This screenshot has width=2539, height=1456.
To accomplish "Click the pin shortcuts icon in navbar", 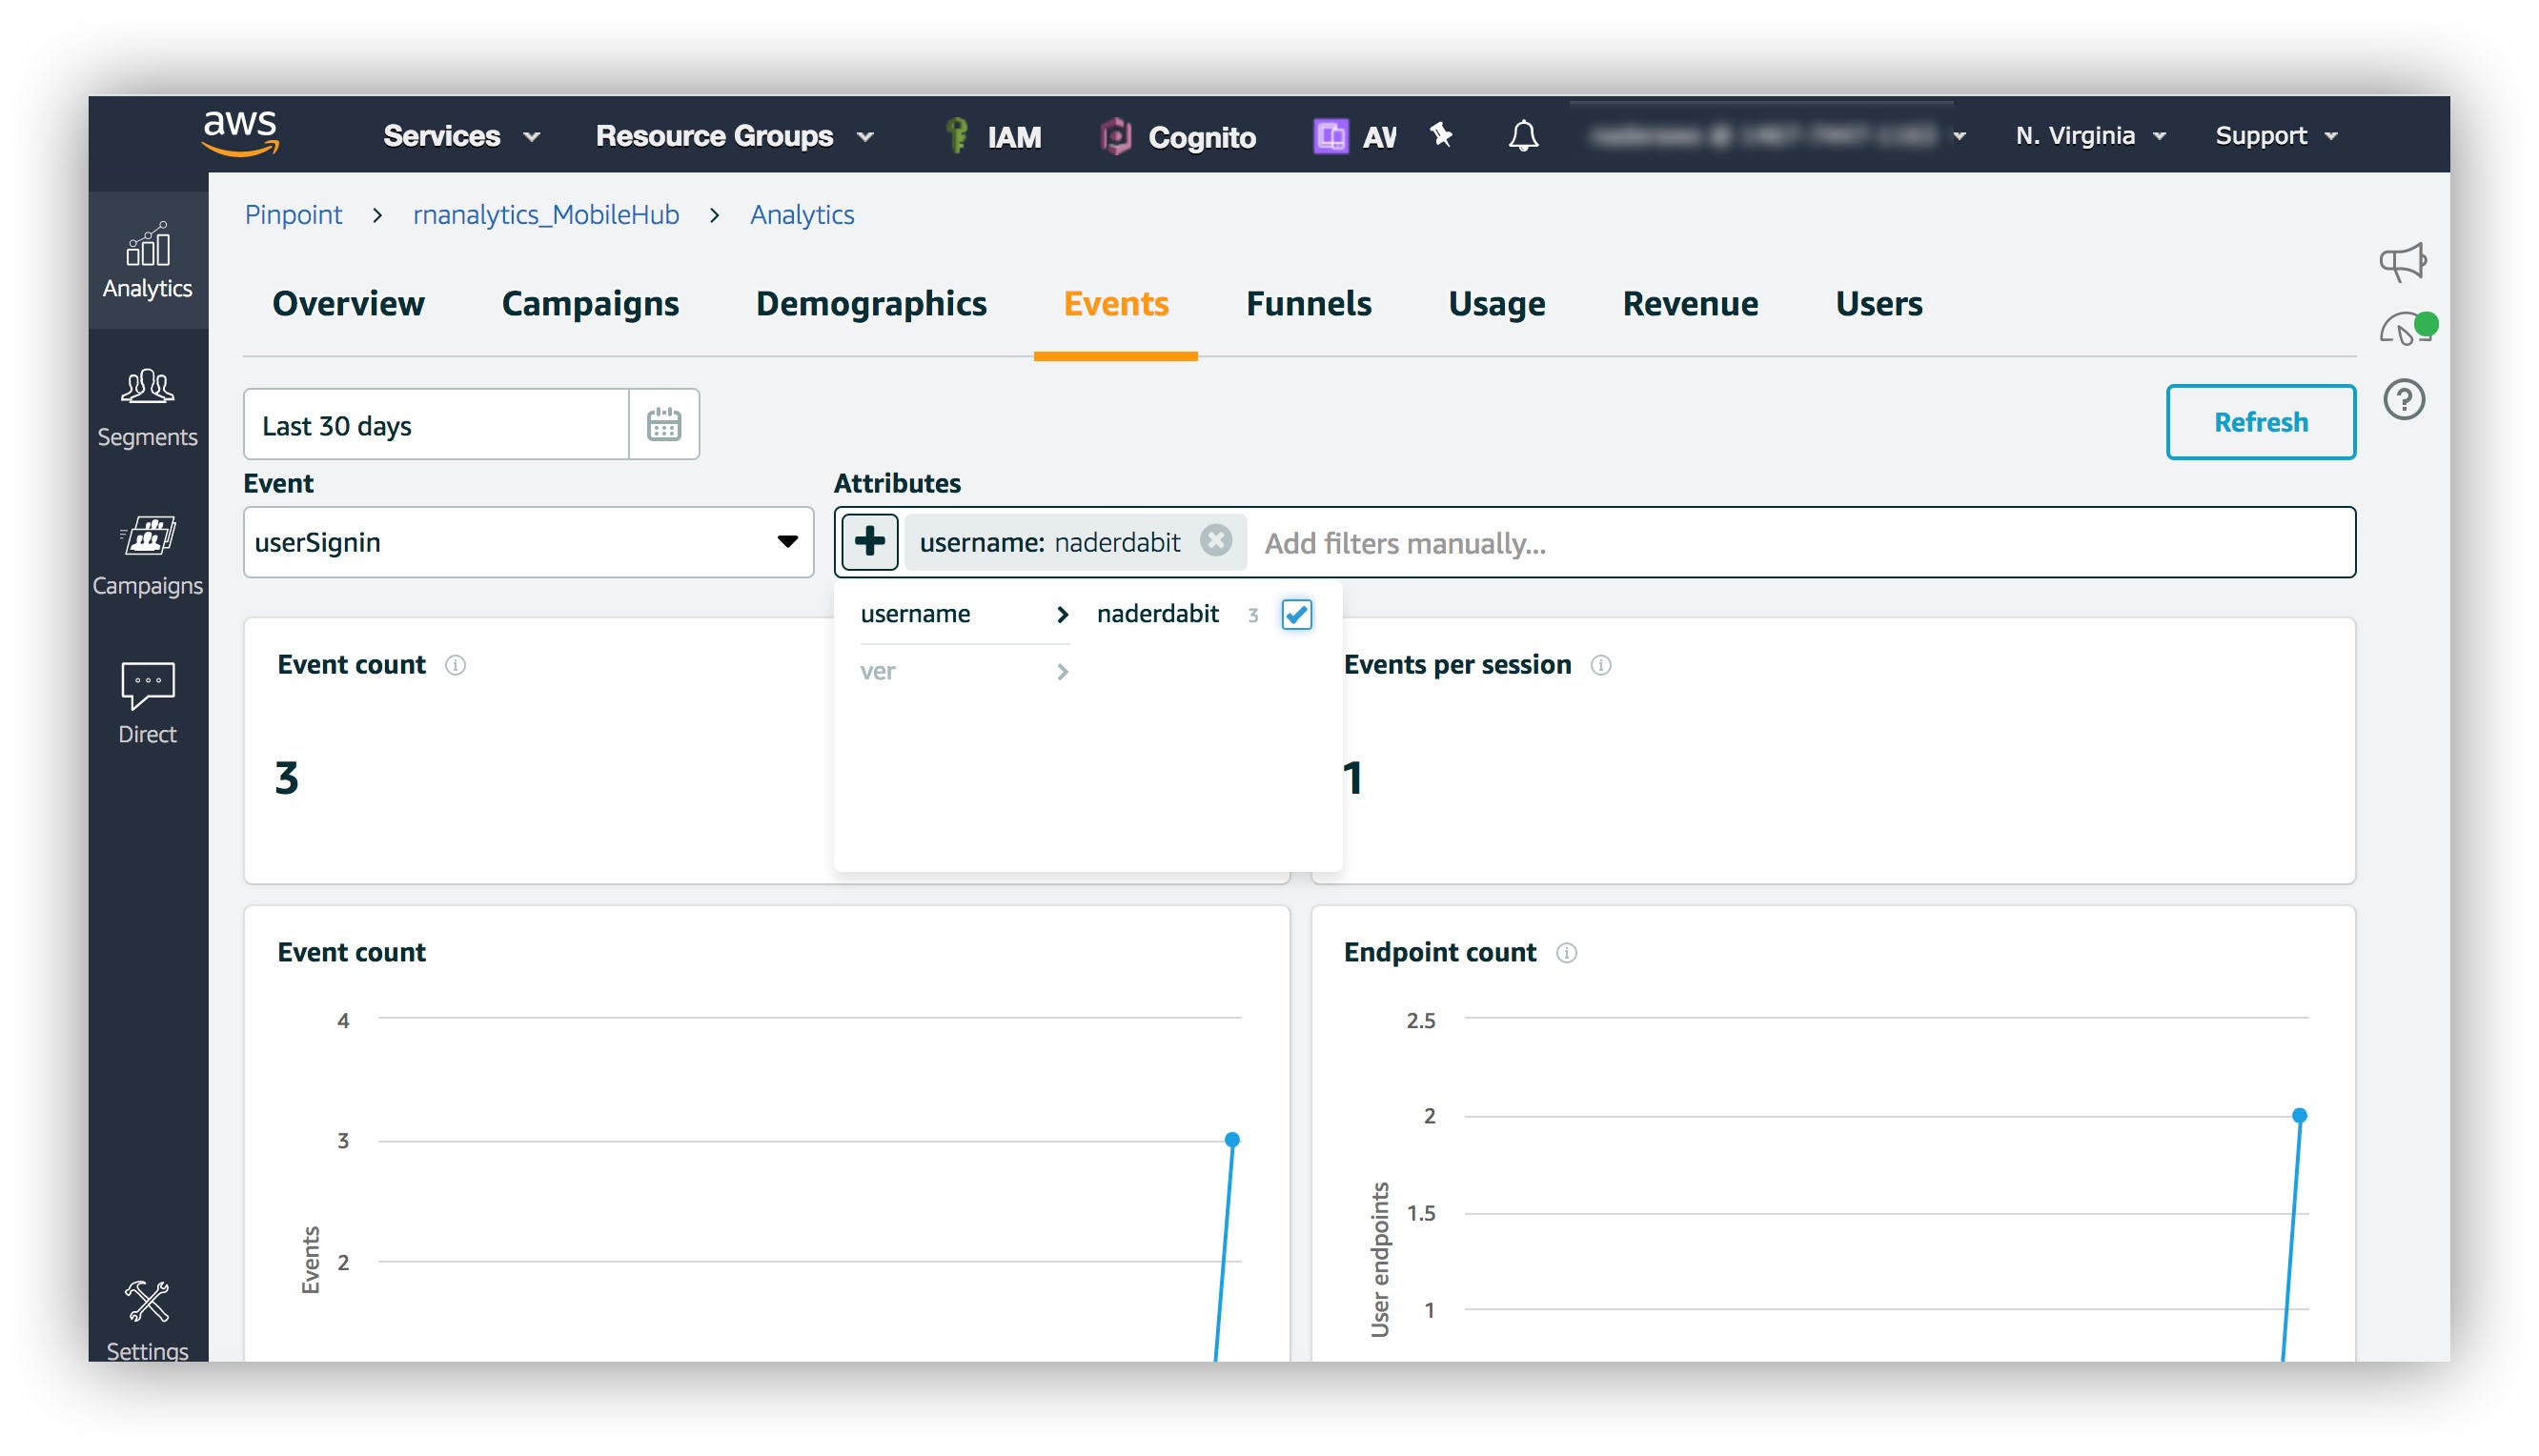I will (1440, 135).
